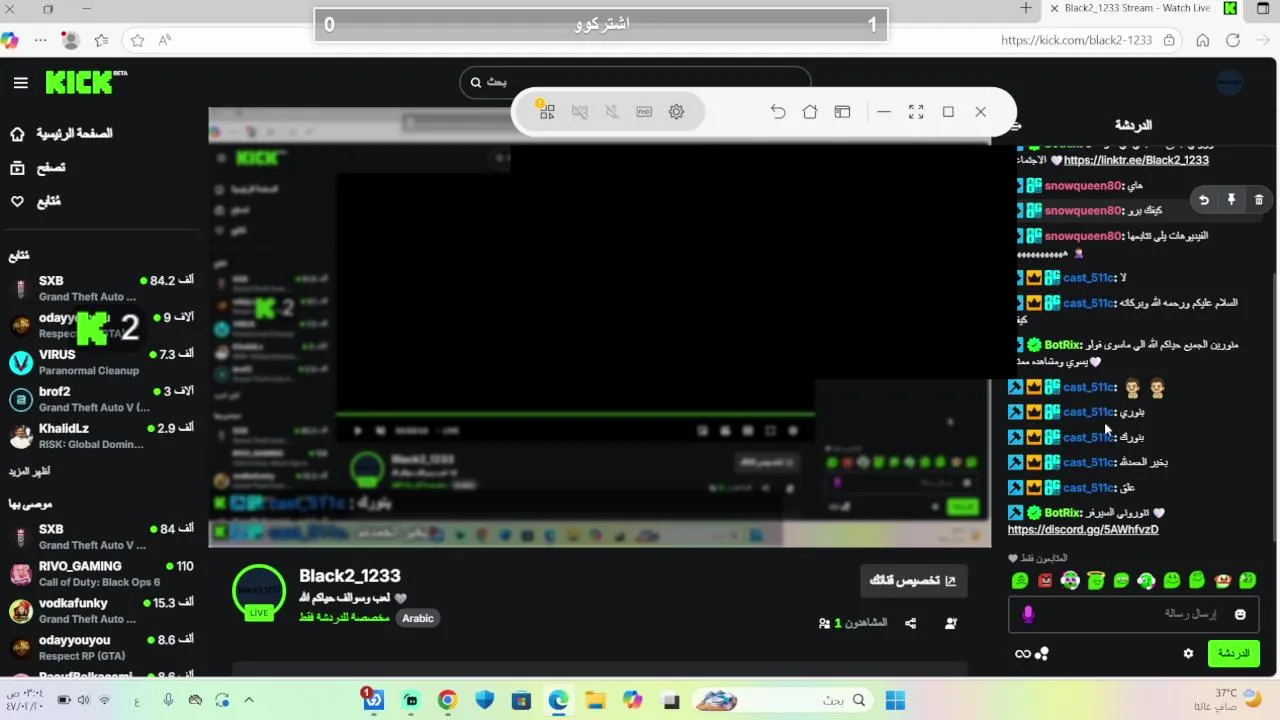Click the browser home button
Viewport: 1280px width, 720px height.
pyautogui.click(x=1203, y=40)
